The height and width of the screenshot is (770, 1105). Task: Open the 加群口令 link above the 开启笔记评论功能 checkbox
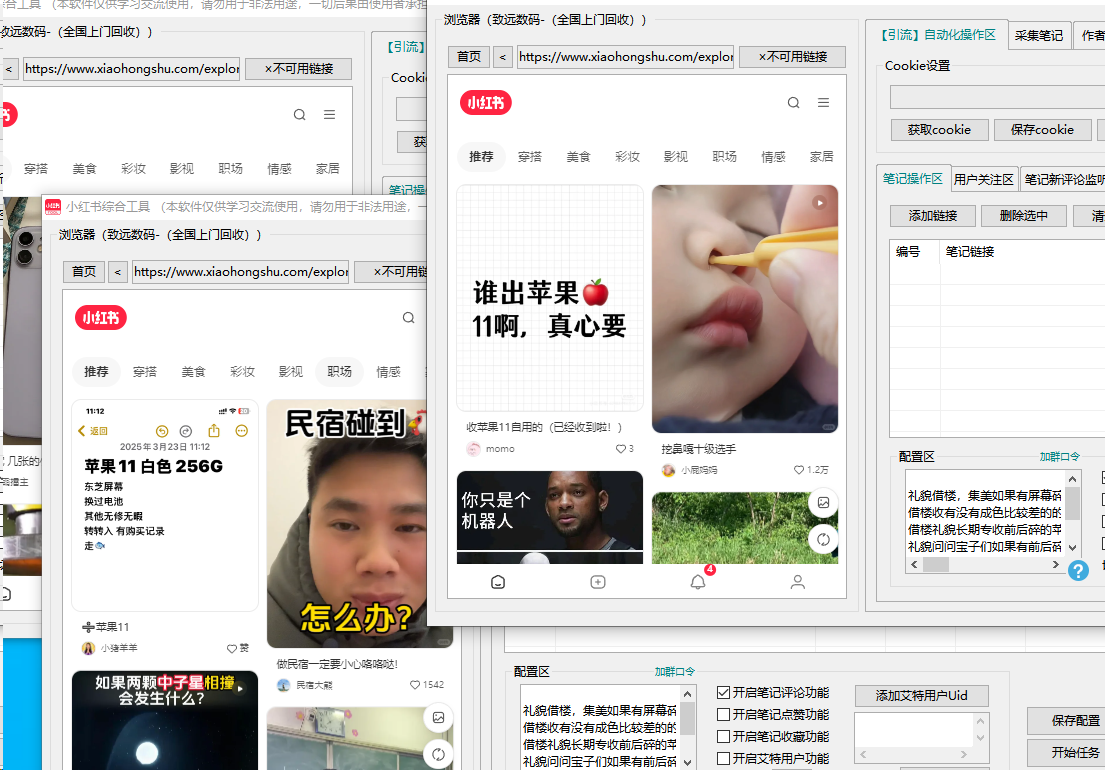674,671
